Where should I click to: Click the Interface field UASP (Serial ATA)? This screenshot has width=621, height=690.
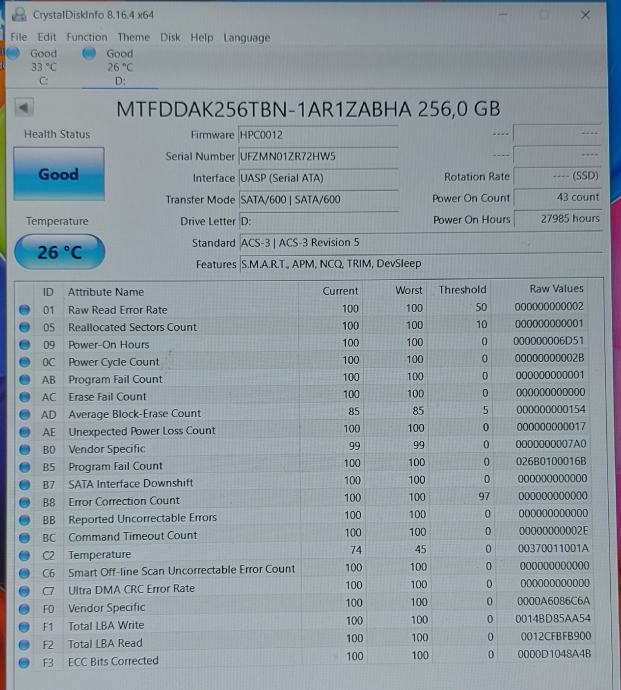[x=318, y=178]
